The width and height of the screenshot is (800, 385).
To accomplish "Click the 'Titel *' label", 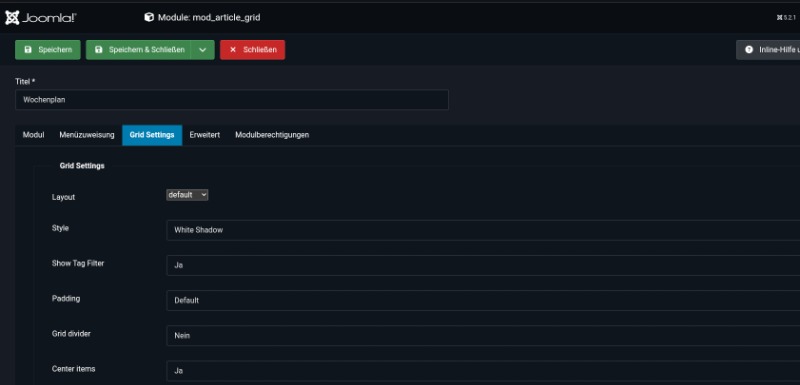I will (x=25, y=82).
